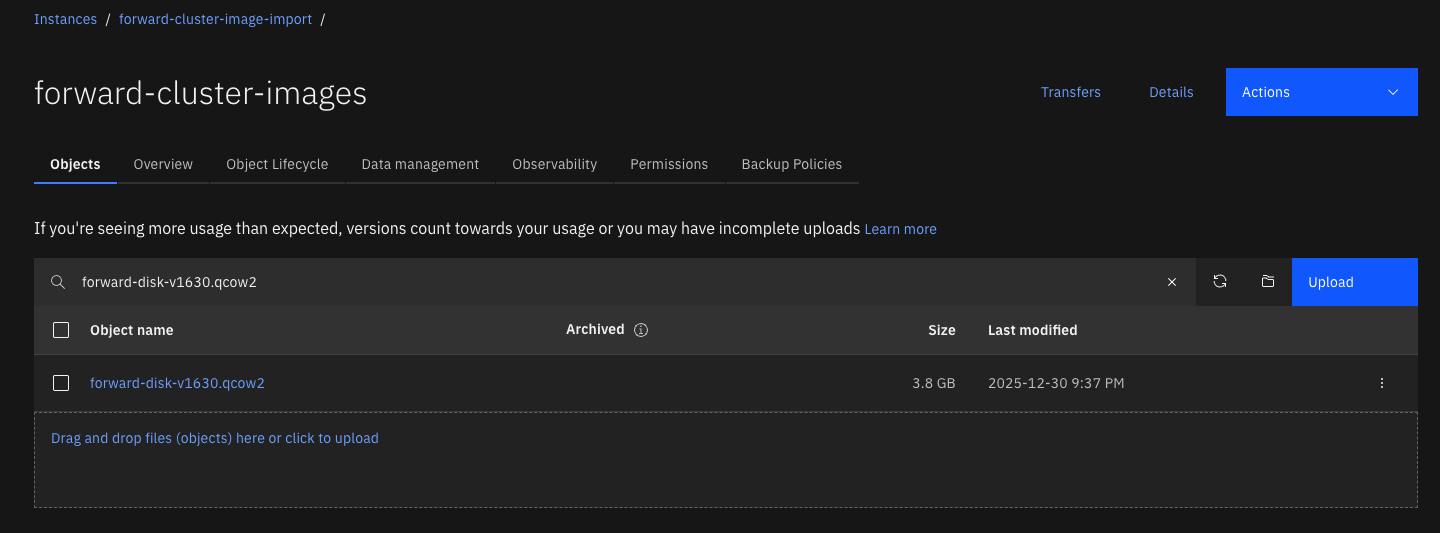Refresh the objects list
This screenshot has width=1440, height=533.
(1220, 282)
